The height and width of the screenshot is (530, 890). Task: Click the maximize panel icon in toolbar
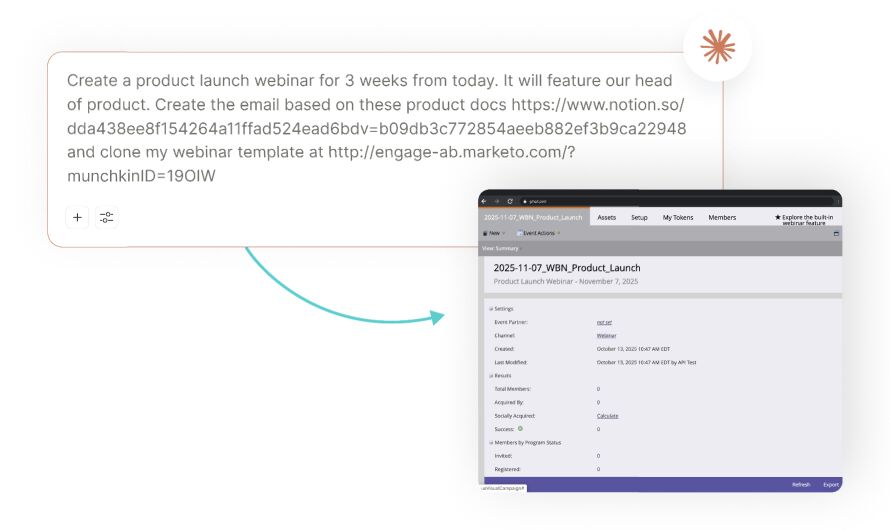836,233
